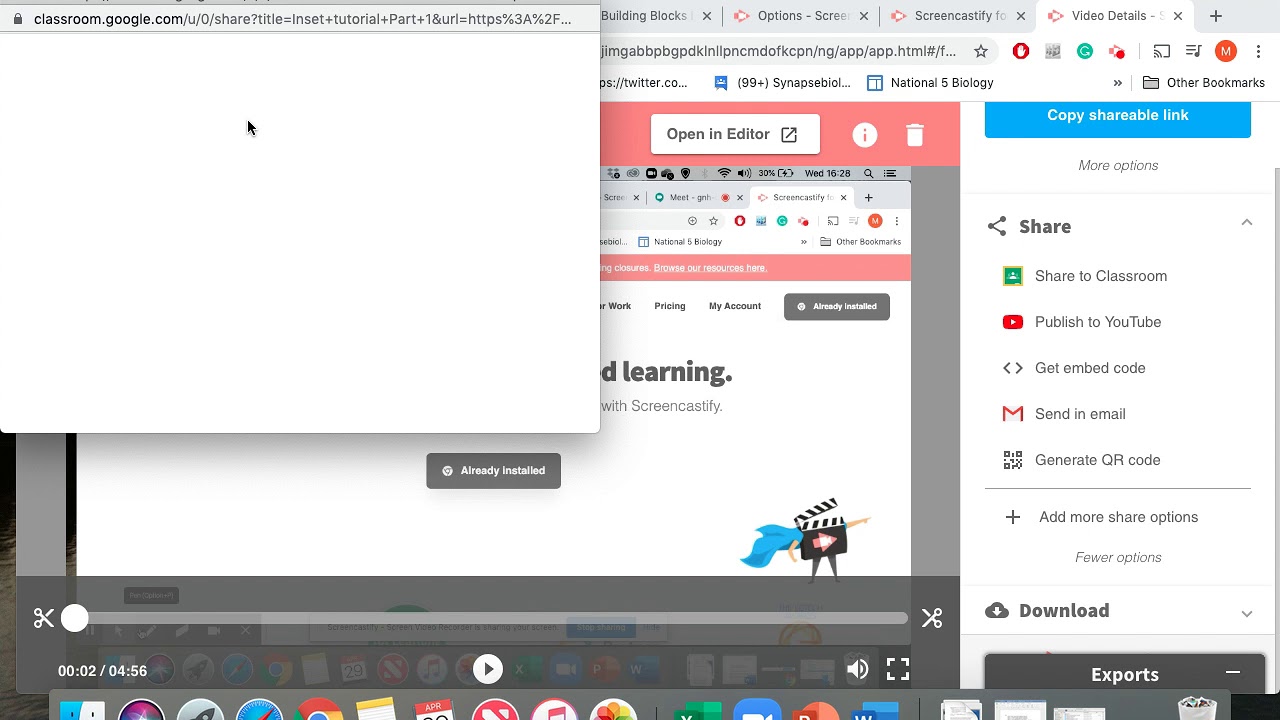Mute the video volume
Screen dimensions: 1280x720
coord(858,670)
